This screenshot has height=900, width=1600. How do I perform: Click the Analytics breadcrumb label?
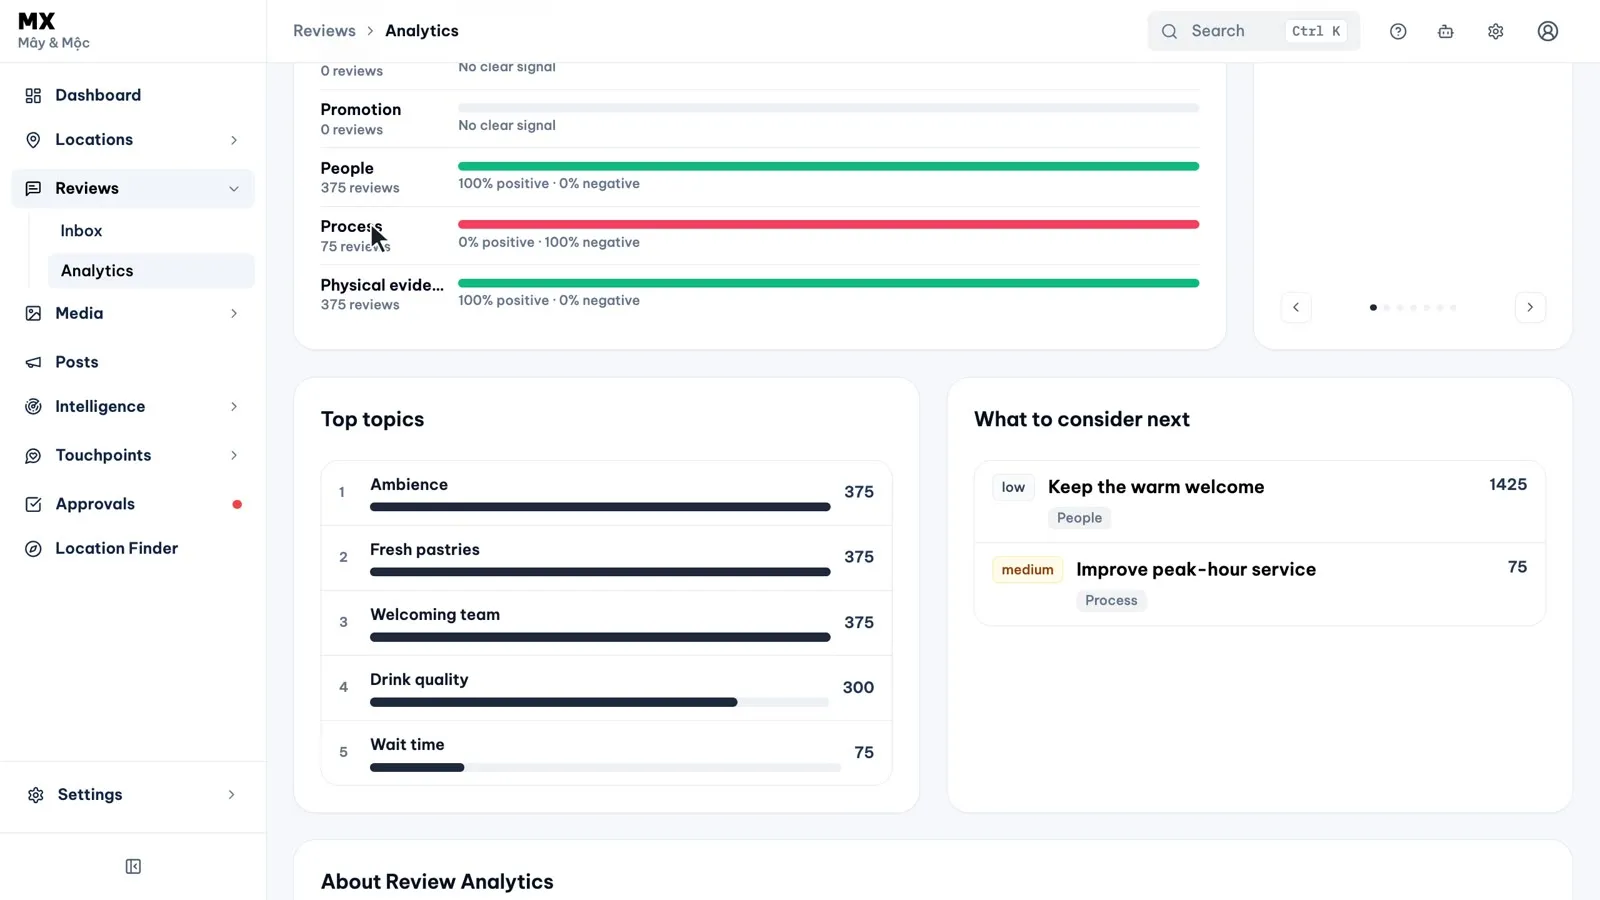point(422,31)
